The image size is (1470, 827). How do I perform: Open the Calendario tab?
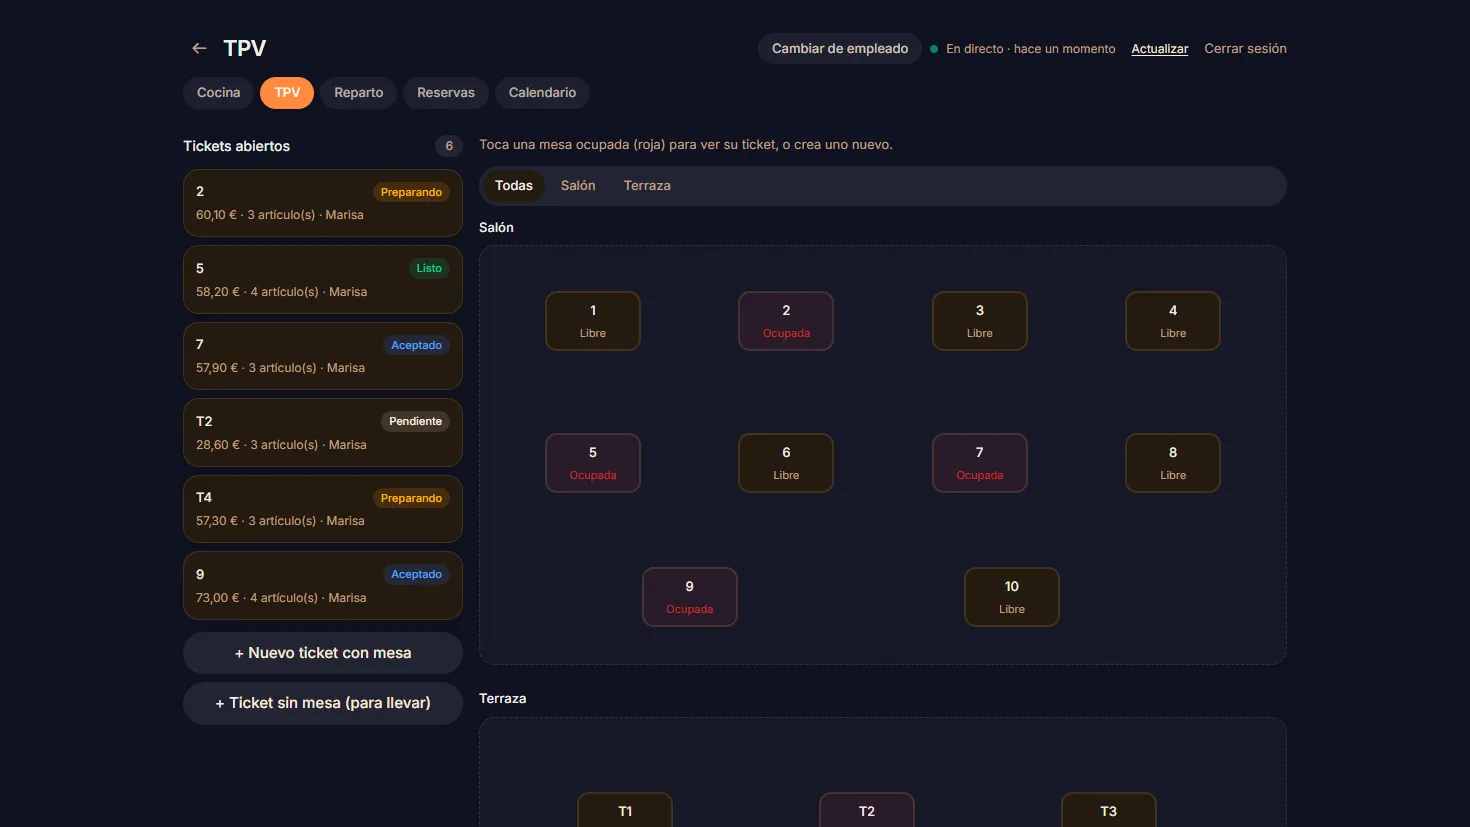coord(542,93)
